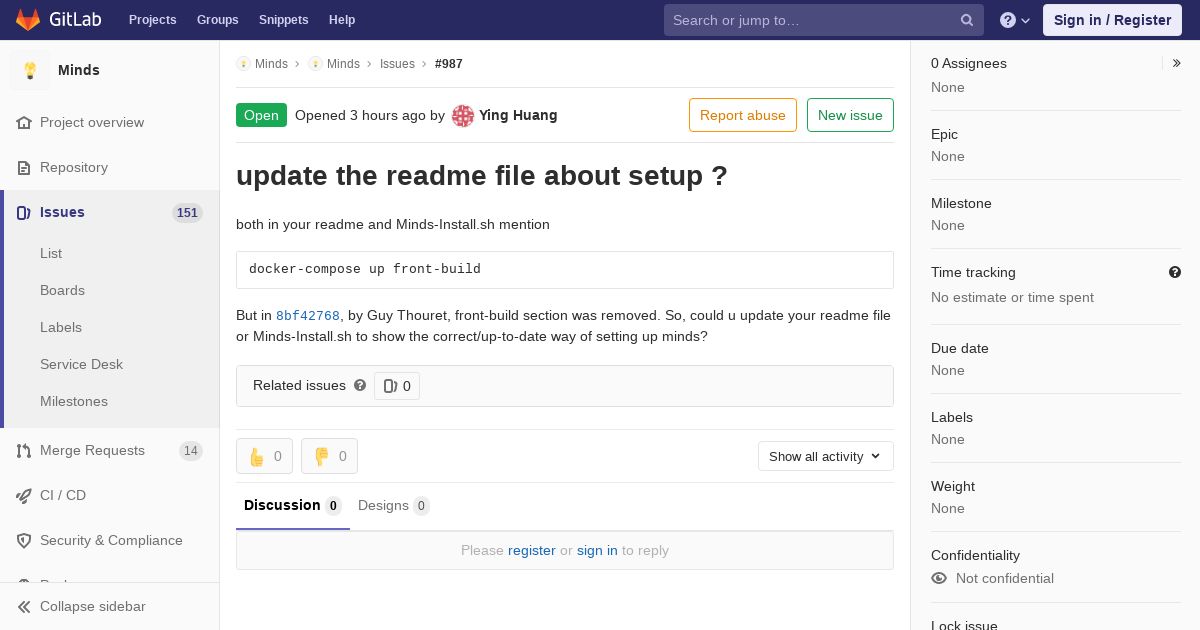1200x630 pixels.
Task: Click the Security & Compliance shield icon
Action: point(24,541)
